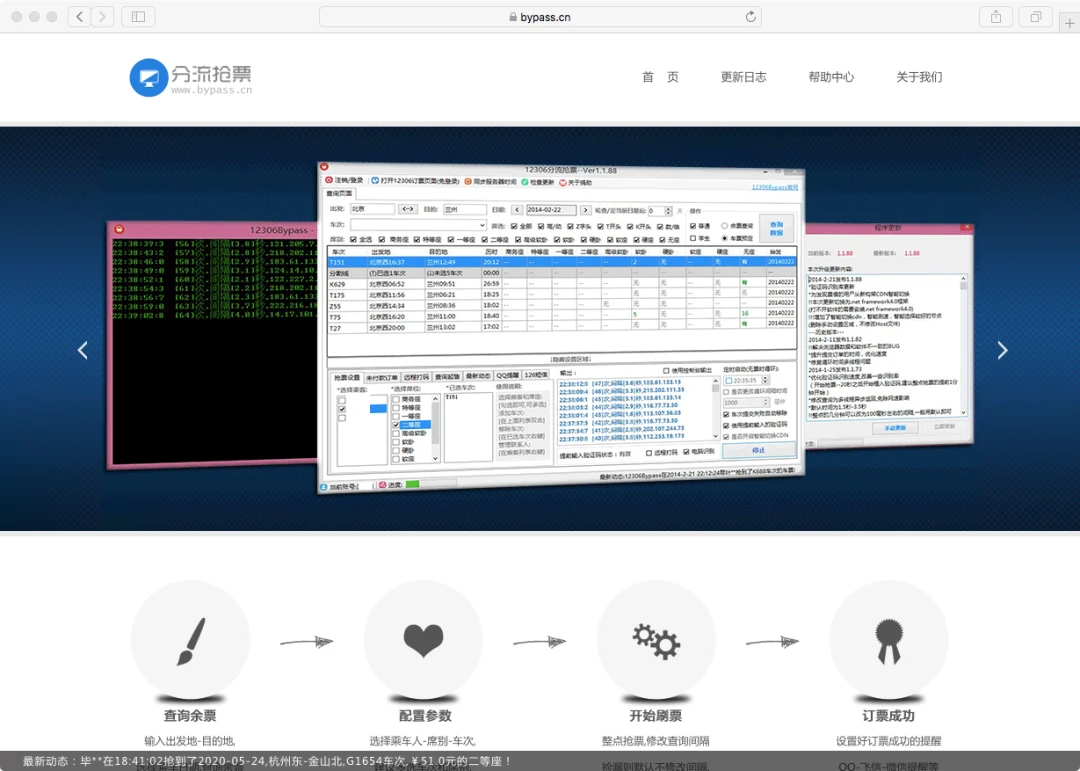Toggle the 使用控制台输出 checkbox

(666, 371)
